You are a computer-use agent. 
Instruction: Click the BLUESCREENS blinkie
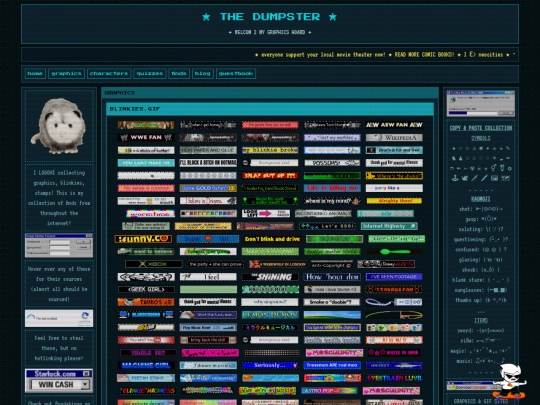pos(146,315)
